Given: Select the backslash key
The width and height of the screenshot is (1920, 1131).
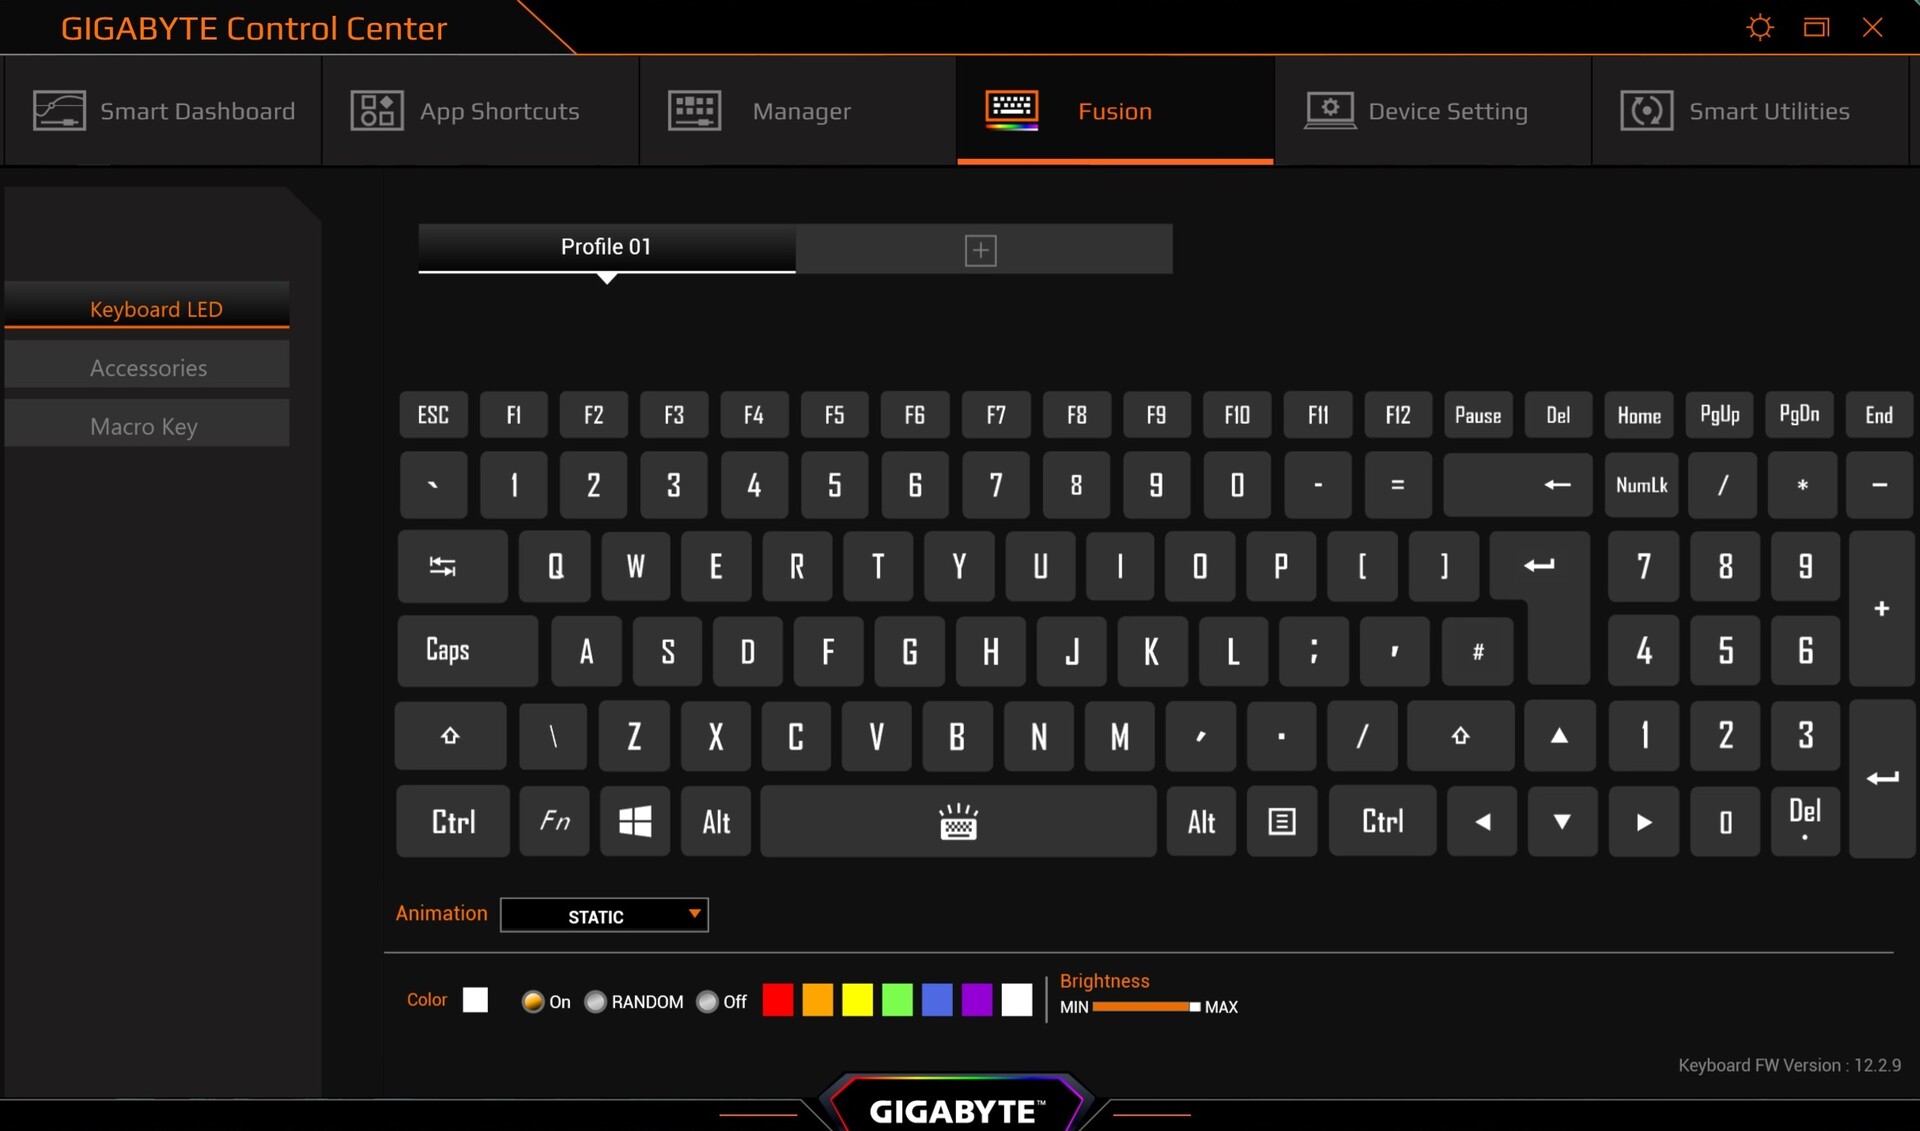Looking at the screenshot, I should point(553,736).
